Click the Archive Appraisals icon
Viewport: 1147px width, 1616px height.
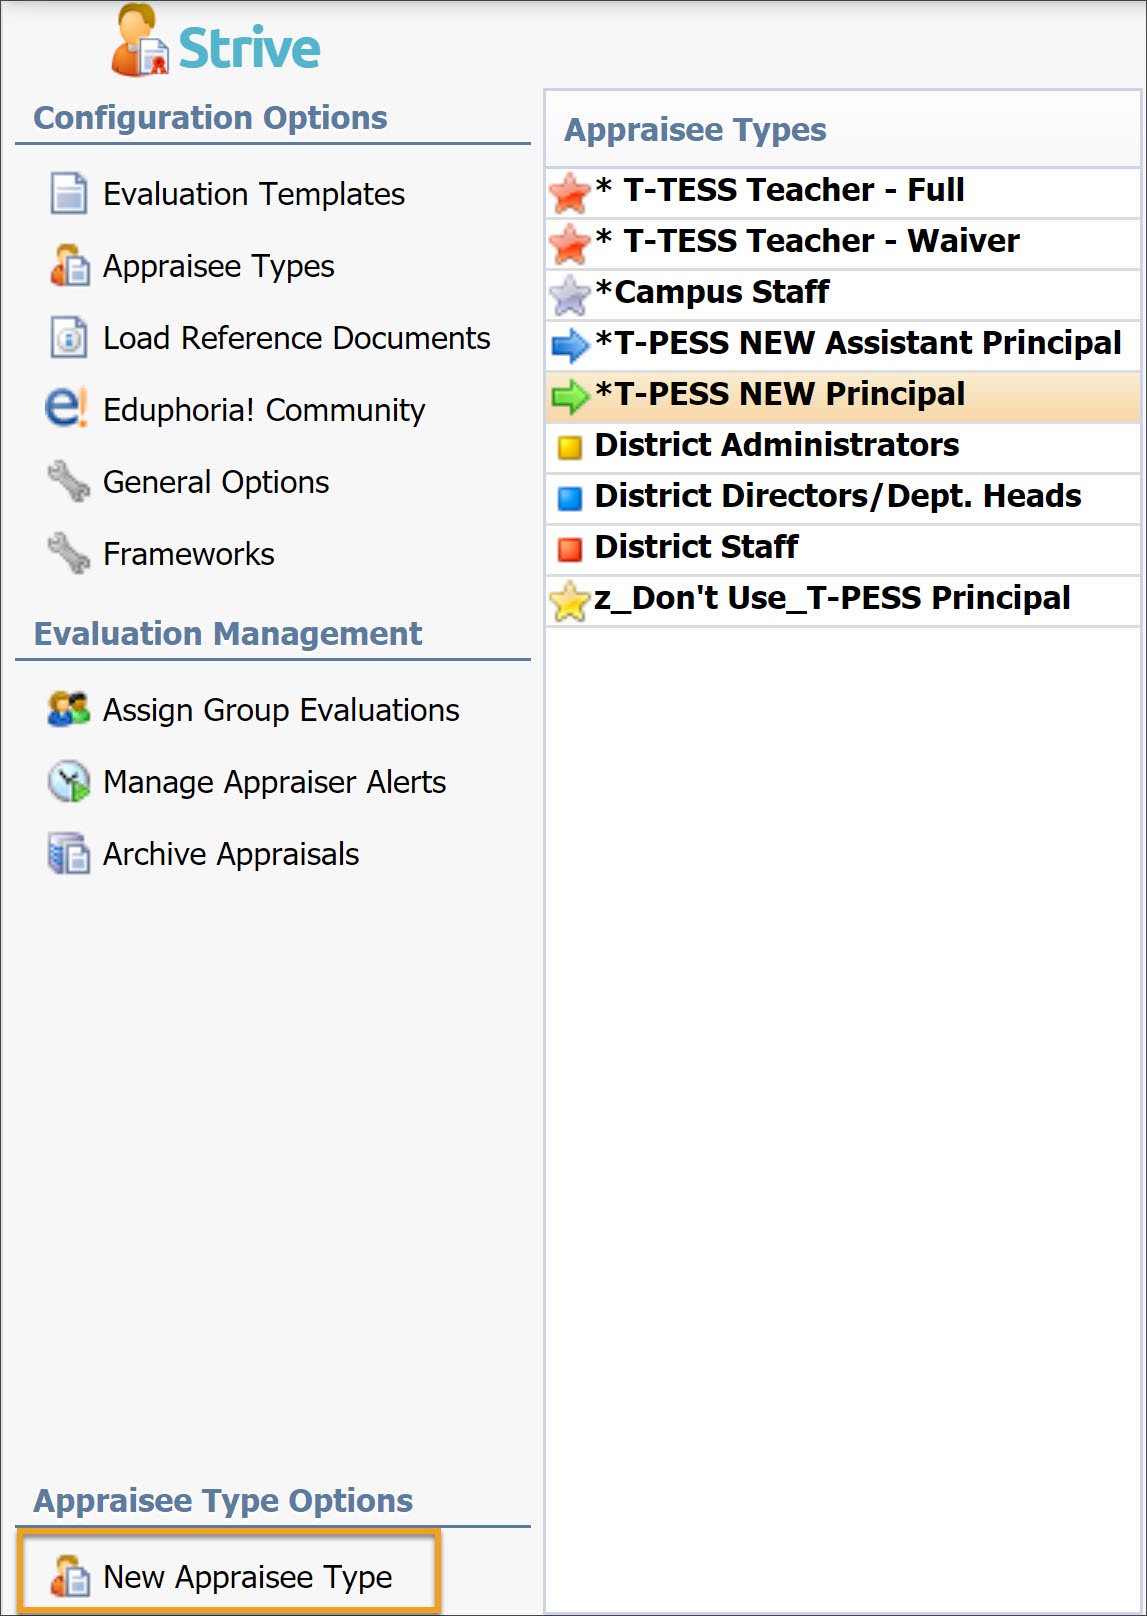tap(68, 853)
